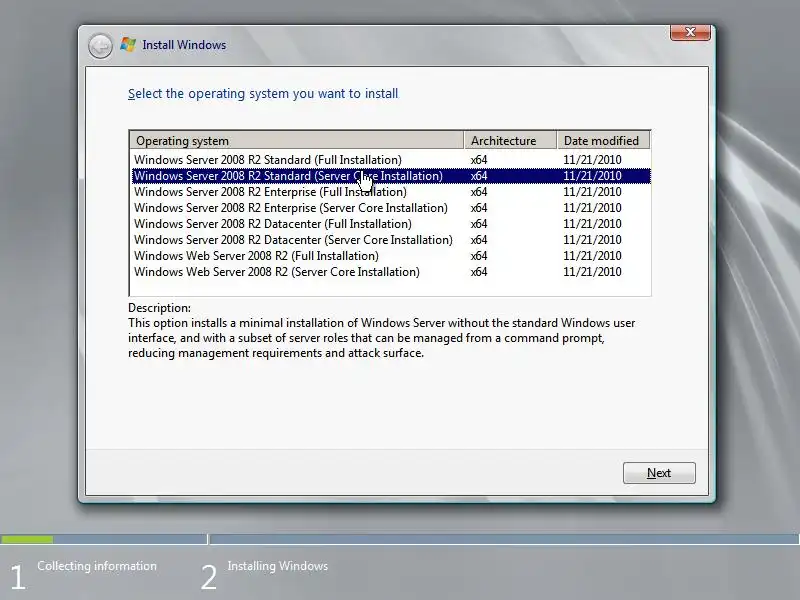Click the Windows flag logo icon
The image size is (800, 600).
pyautogui.click(x=128, y=45)
